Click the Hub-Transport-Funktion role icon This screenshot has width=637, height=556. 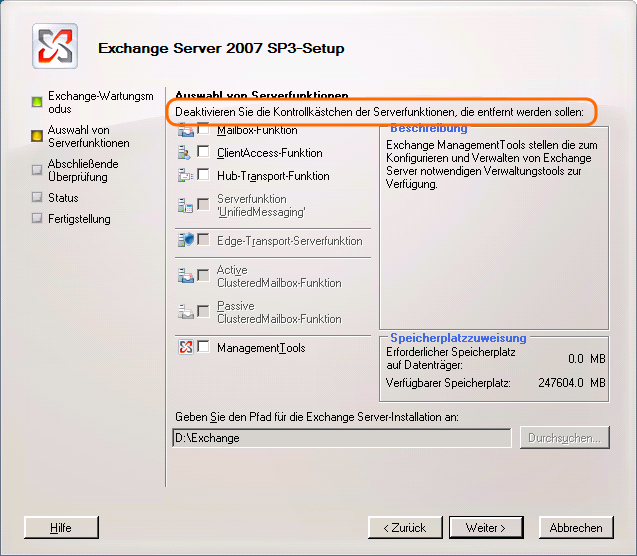(x=185, y=176)
